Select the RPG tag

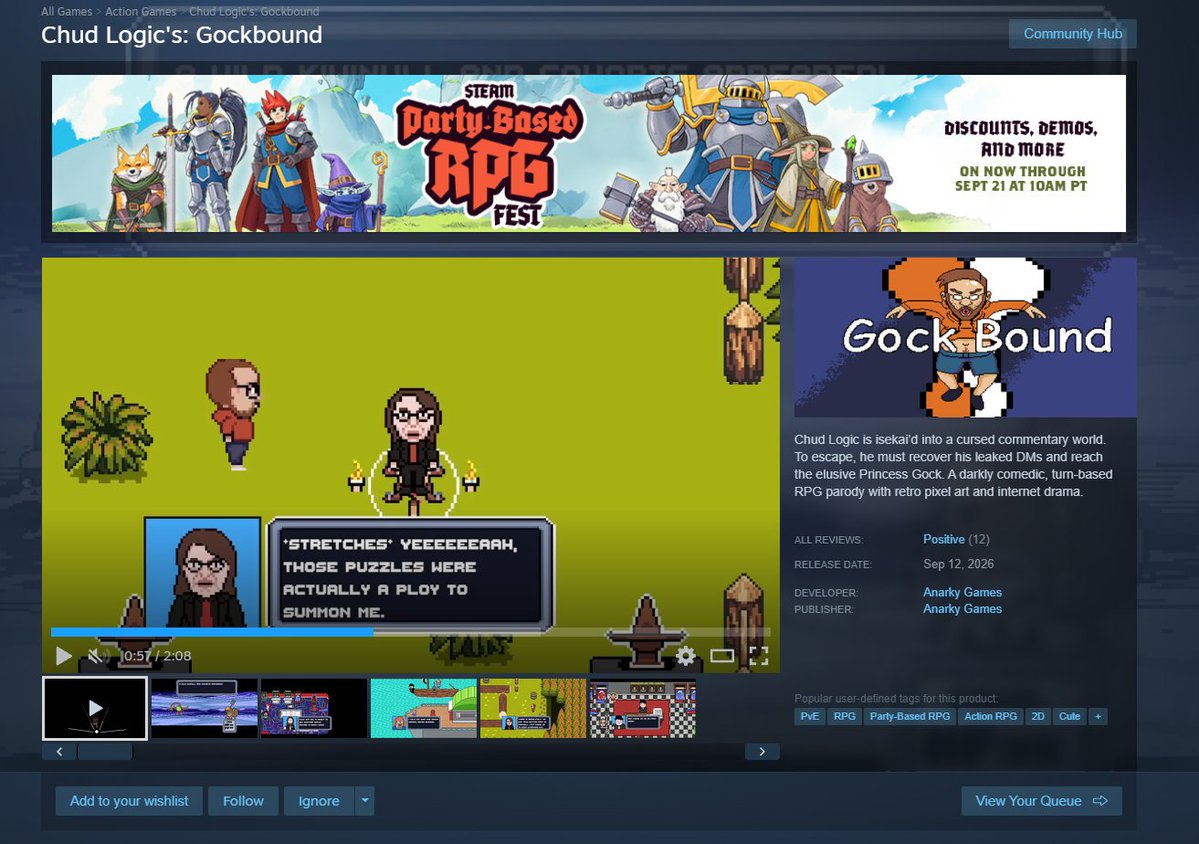[845, 716]
